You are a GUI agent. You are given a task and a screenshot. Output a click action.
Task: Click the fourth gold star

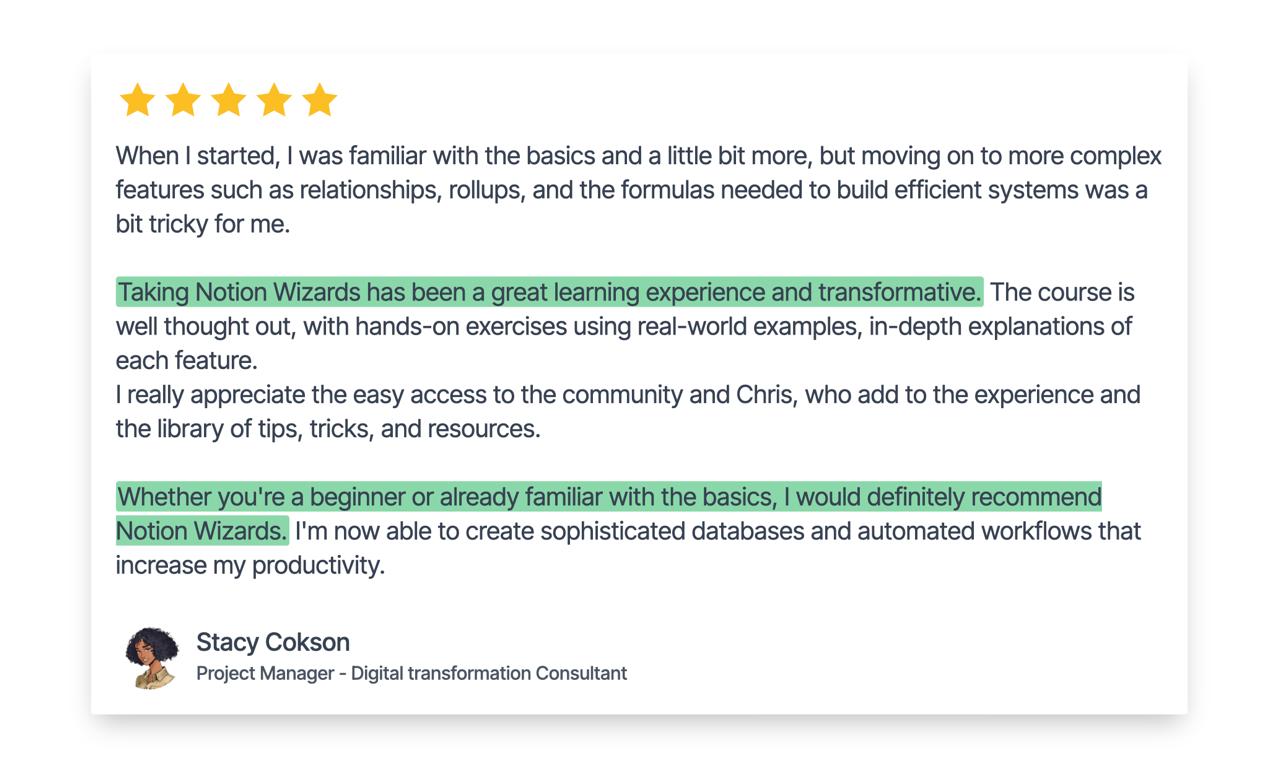274,100
